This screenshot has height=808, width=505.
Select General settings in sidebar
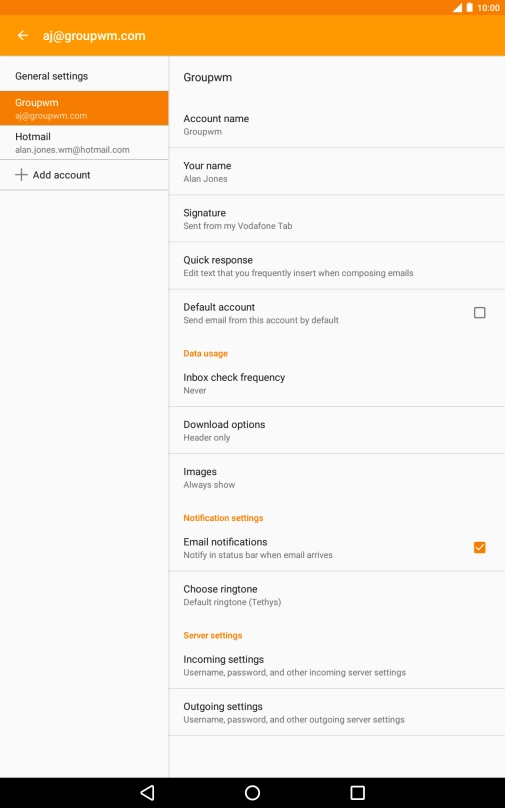coord(84,76)
